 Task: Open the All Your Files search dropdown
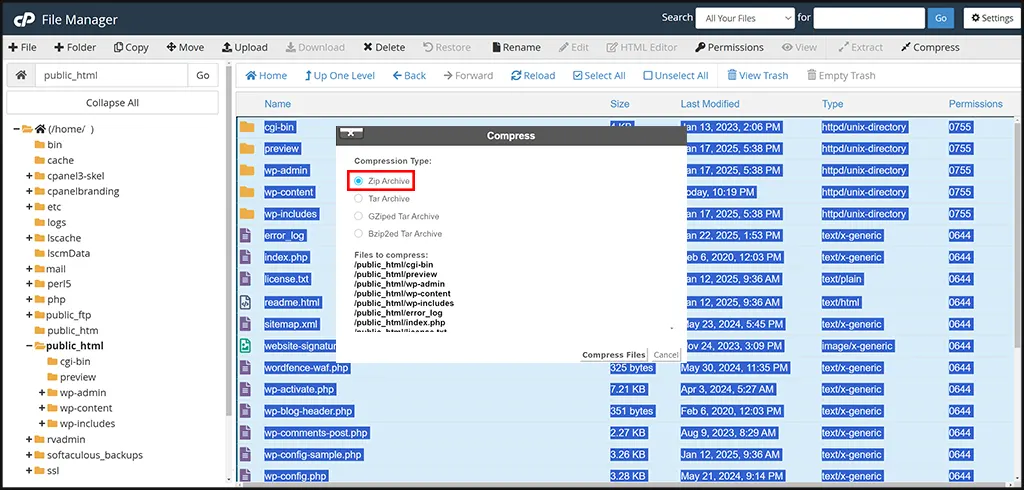[x=745, y=18]
